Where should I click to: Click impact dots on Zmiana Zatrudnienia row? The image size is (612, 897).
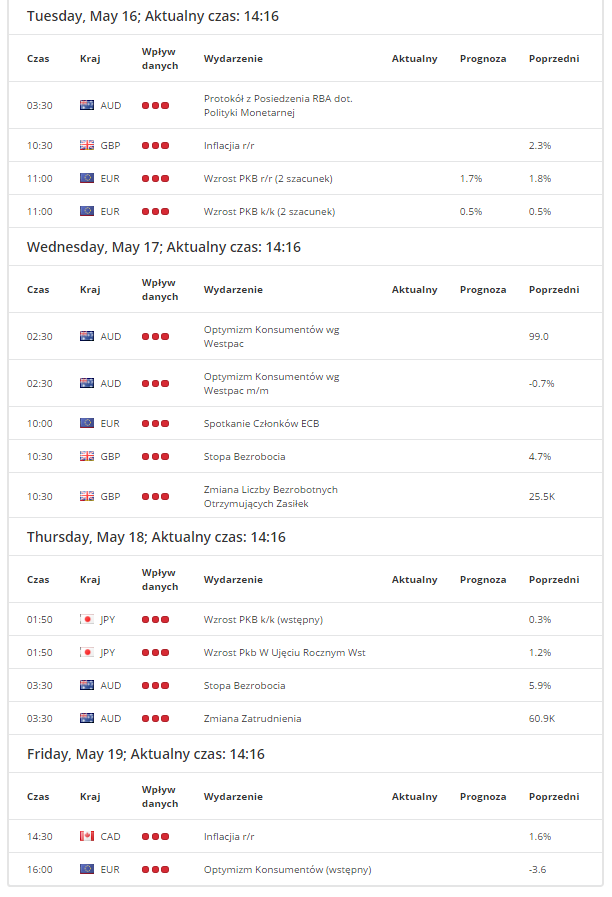(155, 718)
